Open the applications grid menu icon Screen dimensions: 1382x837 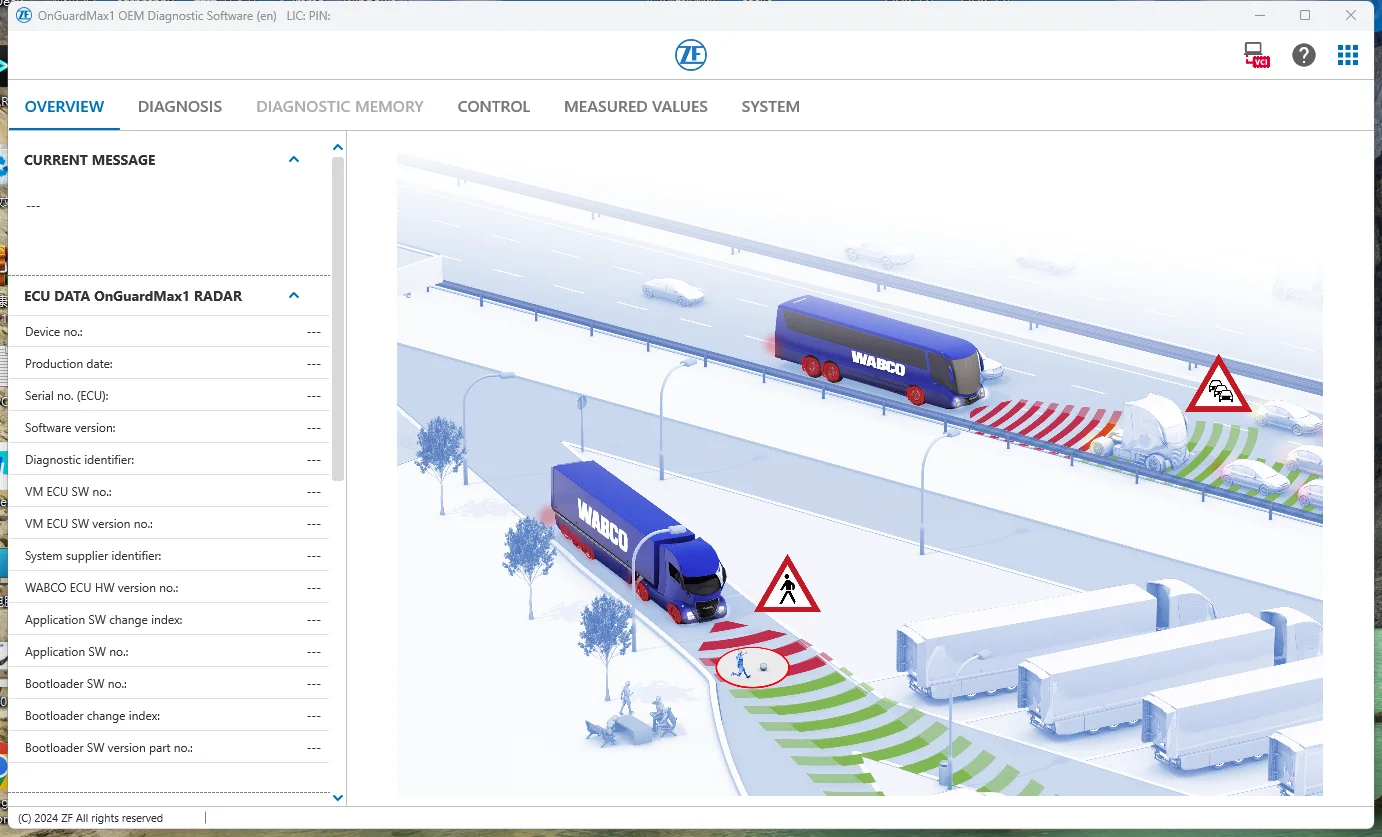[x=1348, y=55]
